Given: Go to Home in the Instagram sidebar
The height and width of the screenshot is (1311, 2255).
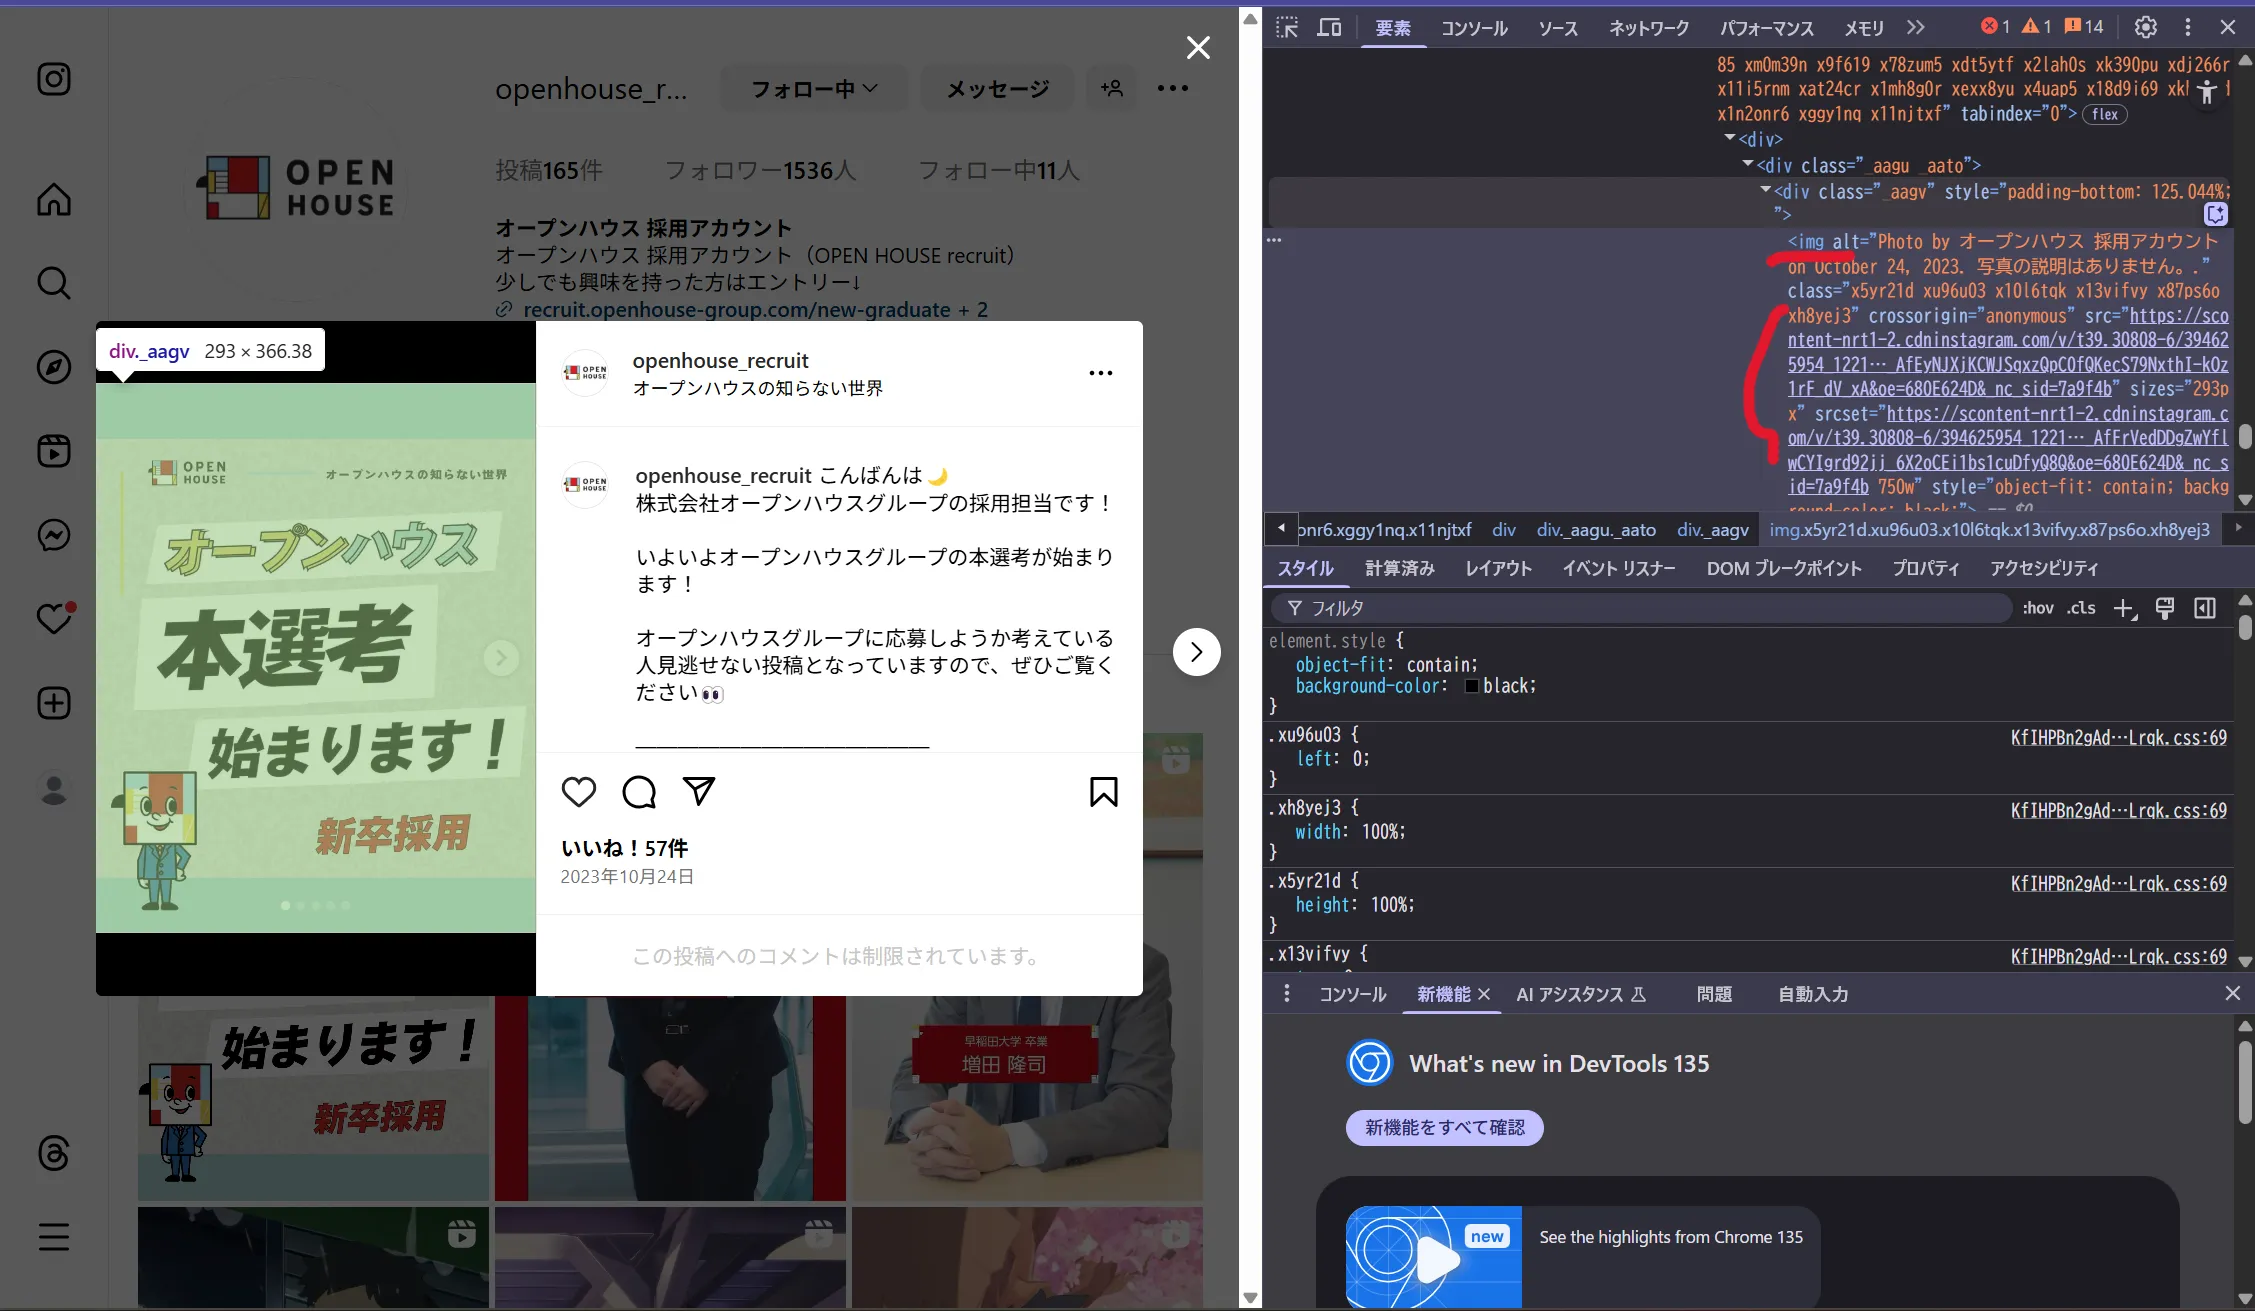Looking at the screenshot, I should click(x=54, y=199).
